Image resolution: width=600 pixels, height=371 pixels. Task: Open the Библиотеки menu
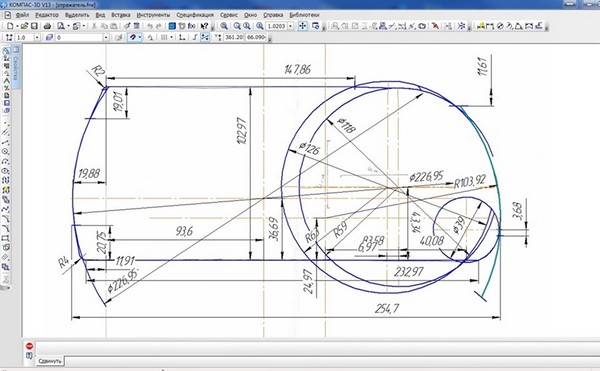(304, 15)
